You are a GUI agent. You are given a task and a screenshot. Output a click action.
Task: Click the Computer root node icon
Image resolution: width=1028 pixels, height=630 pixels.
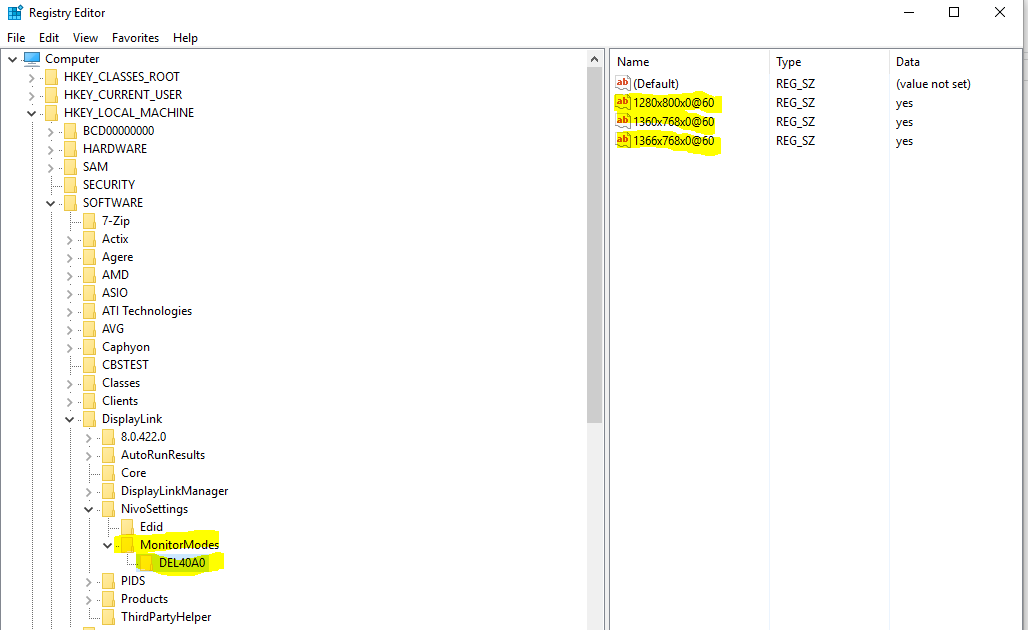32,59
